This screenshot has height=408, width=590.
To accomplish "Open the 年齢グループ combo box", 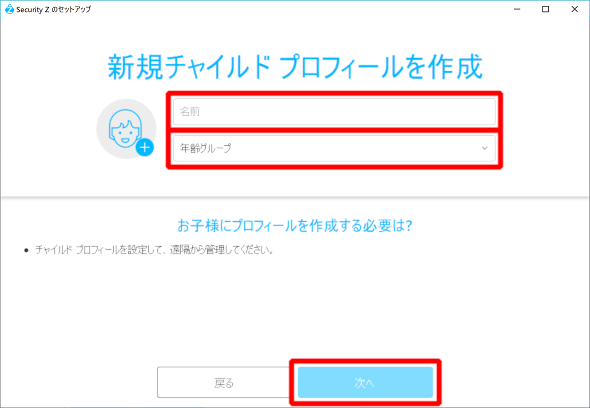I will (x=334, y=148).
